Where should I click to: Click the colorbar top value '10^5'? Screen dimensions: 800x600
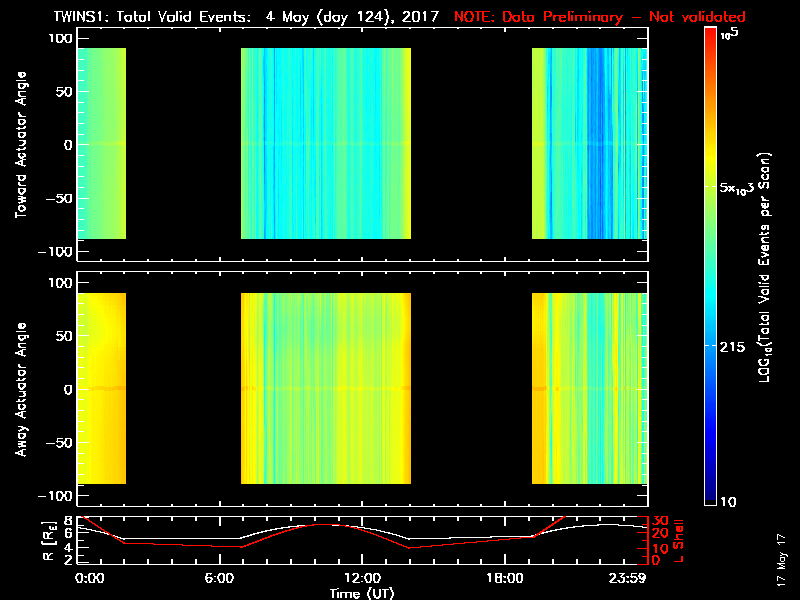pyautogui.click(x=730, y=33)
